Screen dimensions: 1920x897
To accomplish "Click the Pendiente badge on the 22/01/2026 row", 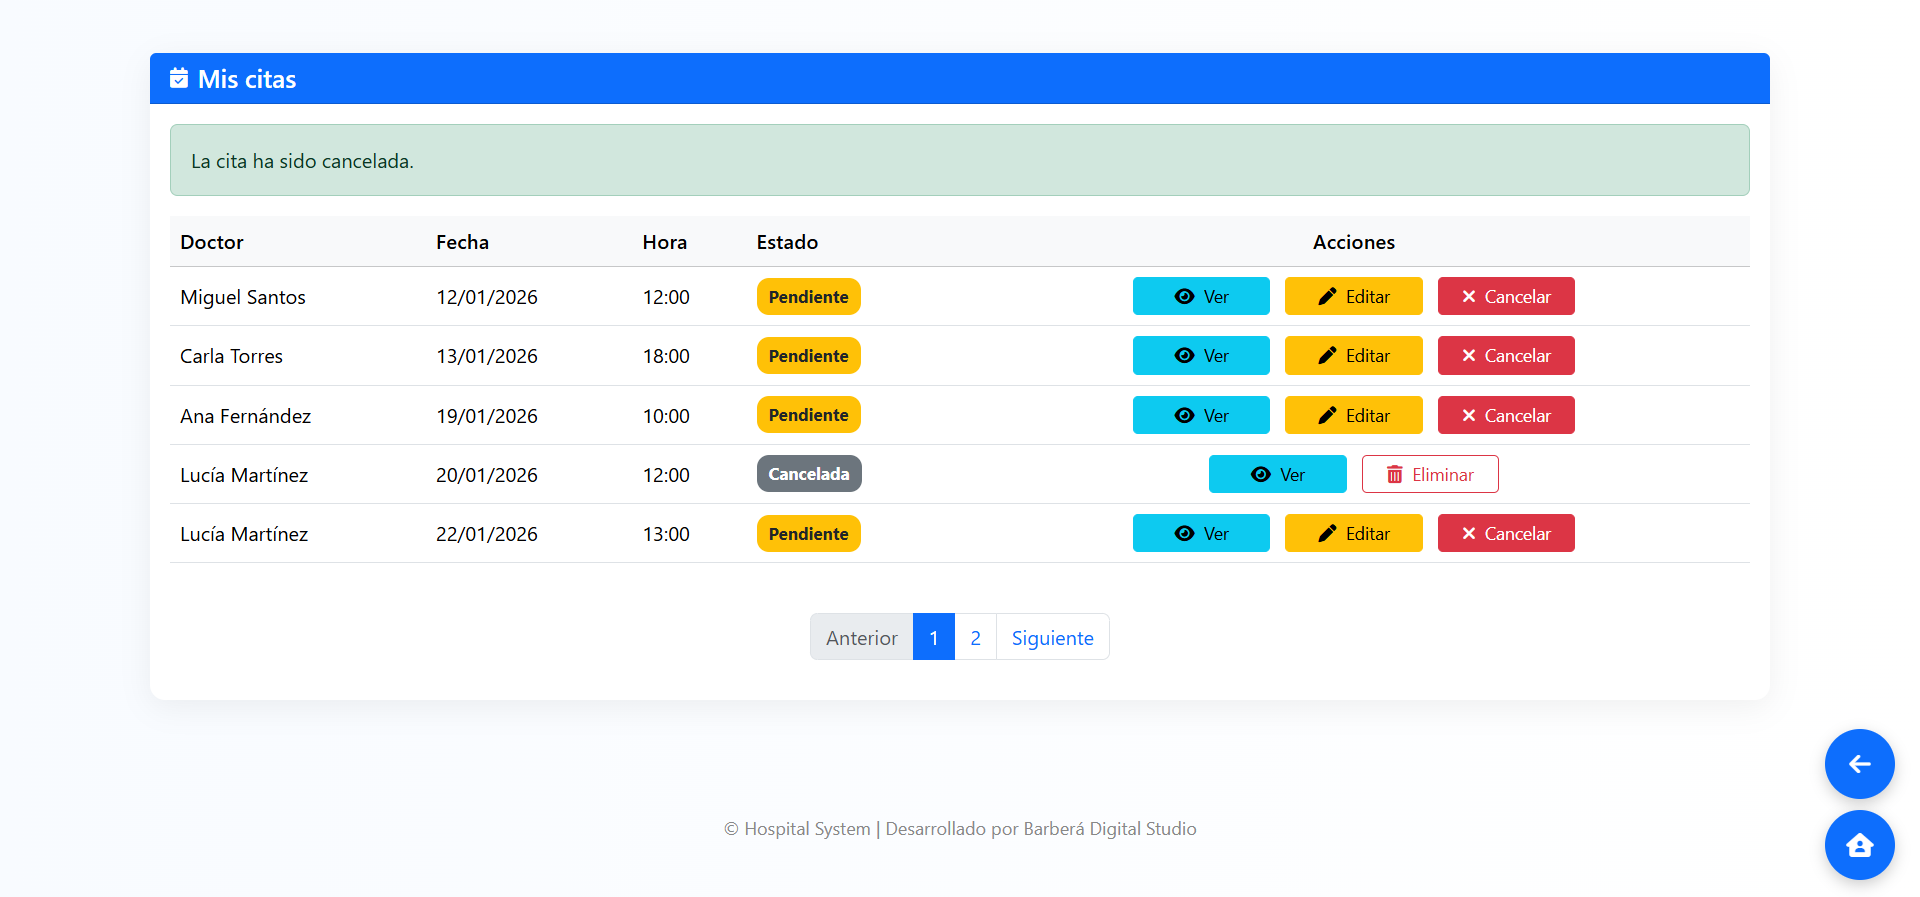I will [808, 533].
